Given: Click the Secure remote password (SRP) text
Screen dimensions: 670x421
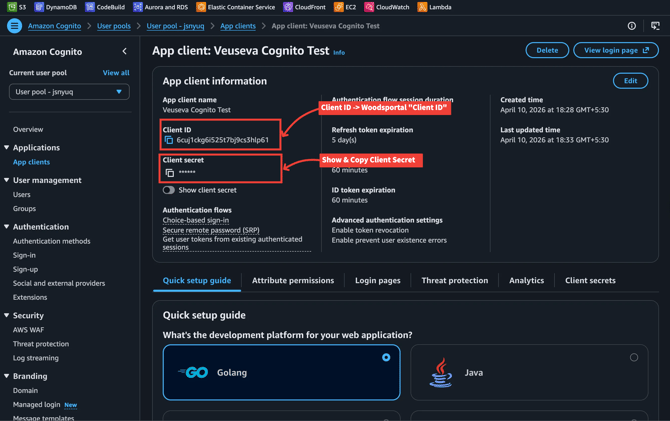Looking at the screenshot, I should [x=211, y=230].
